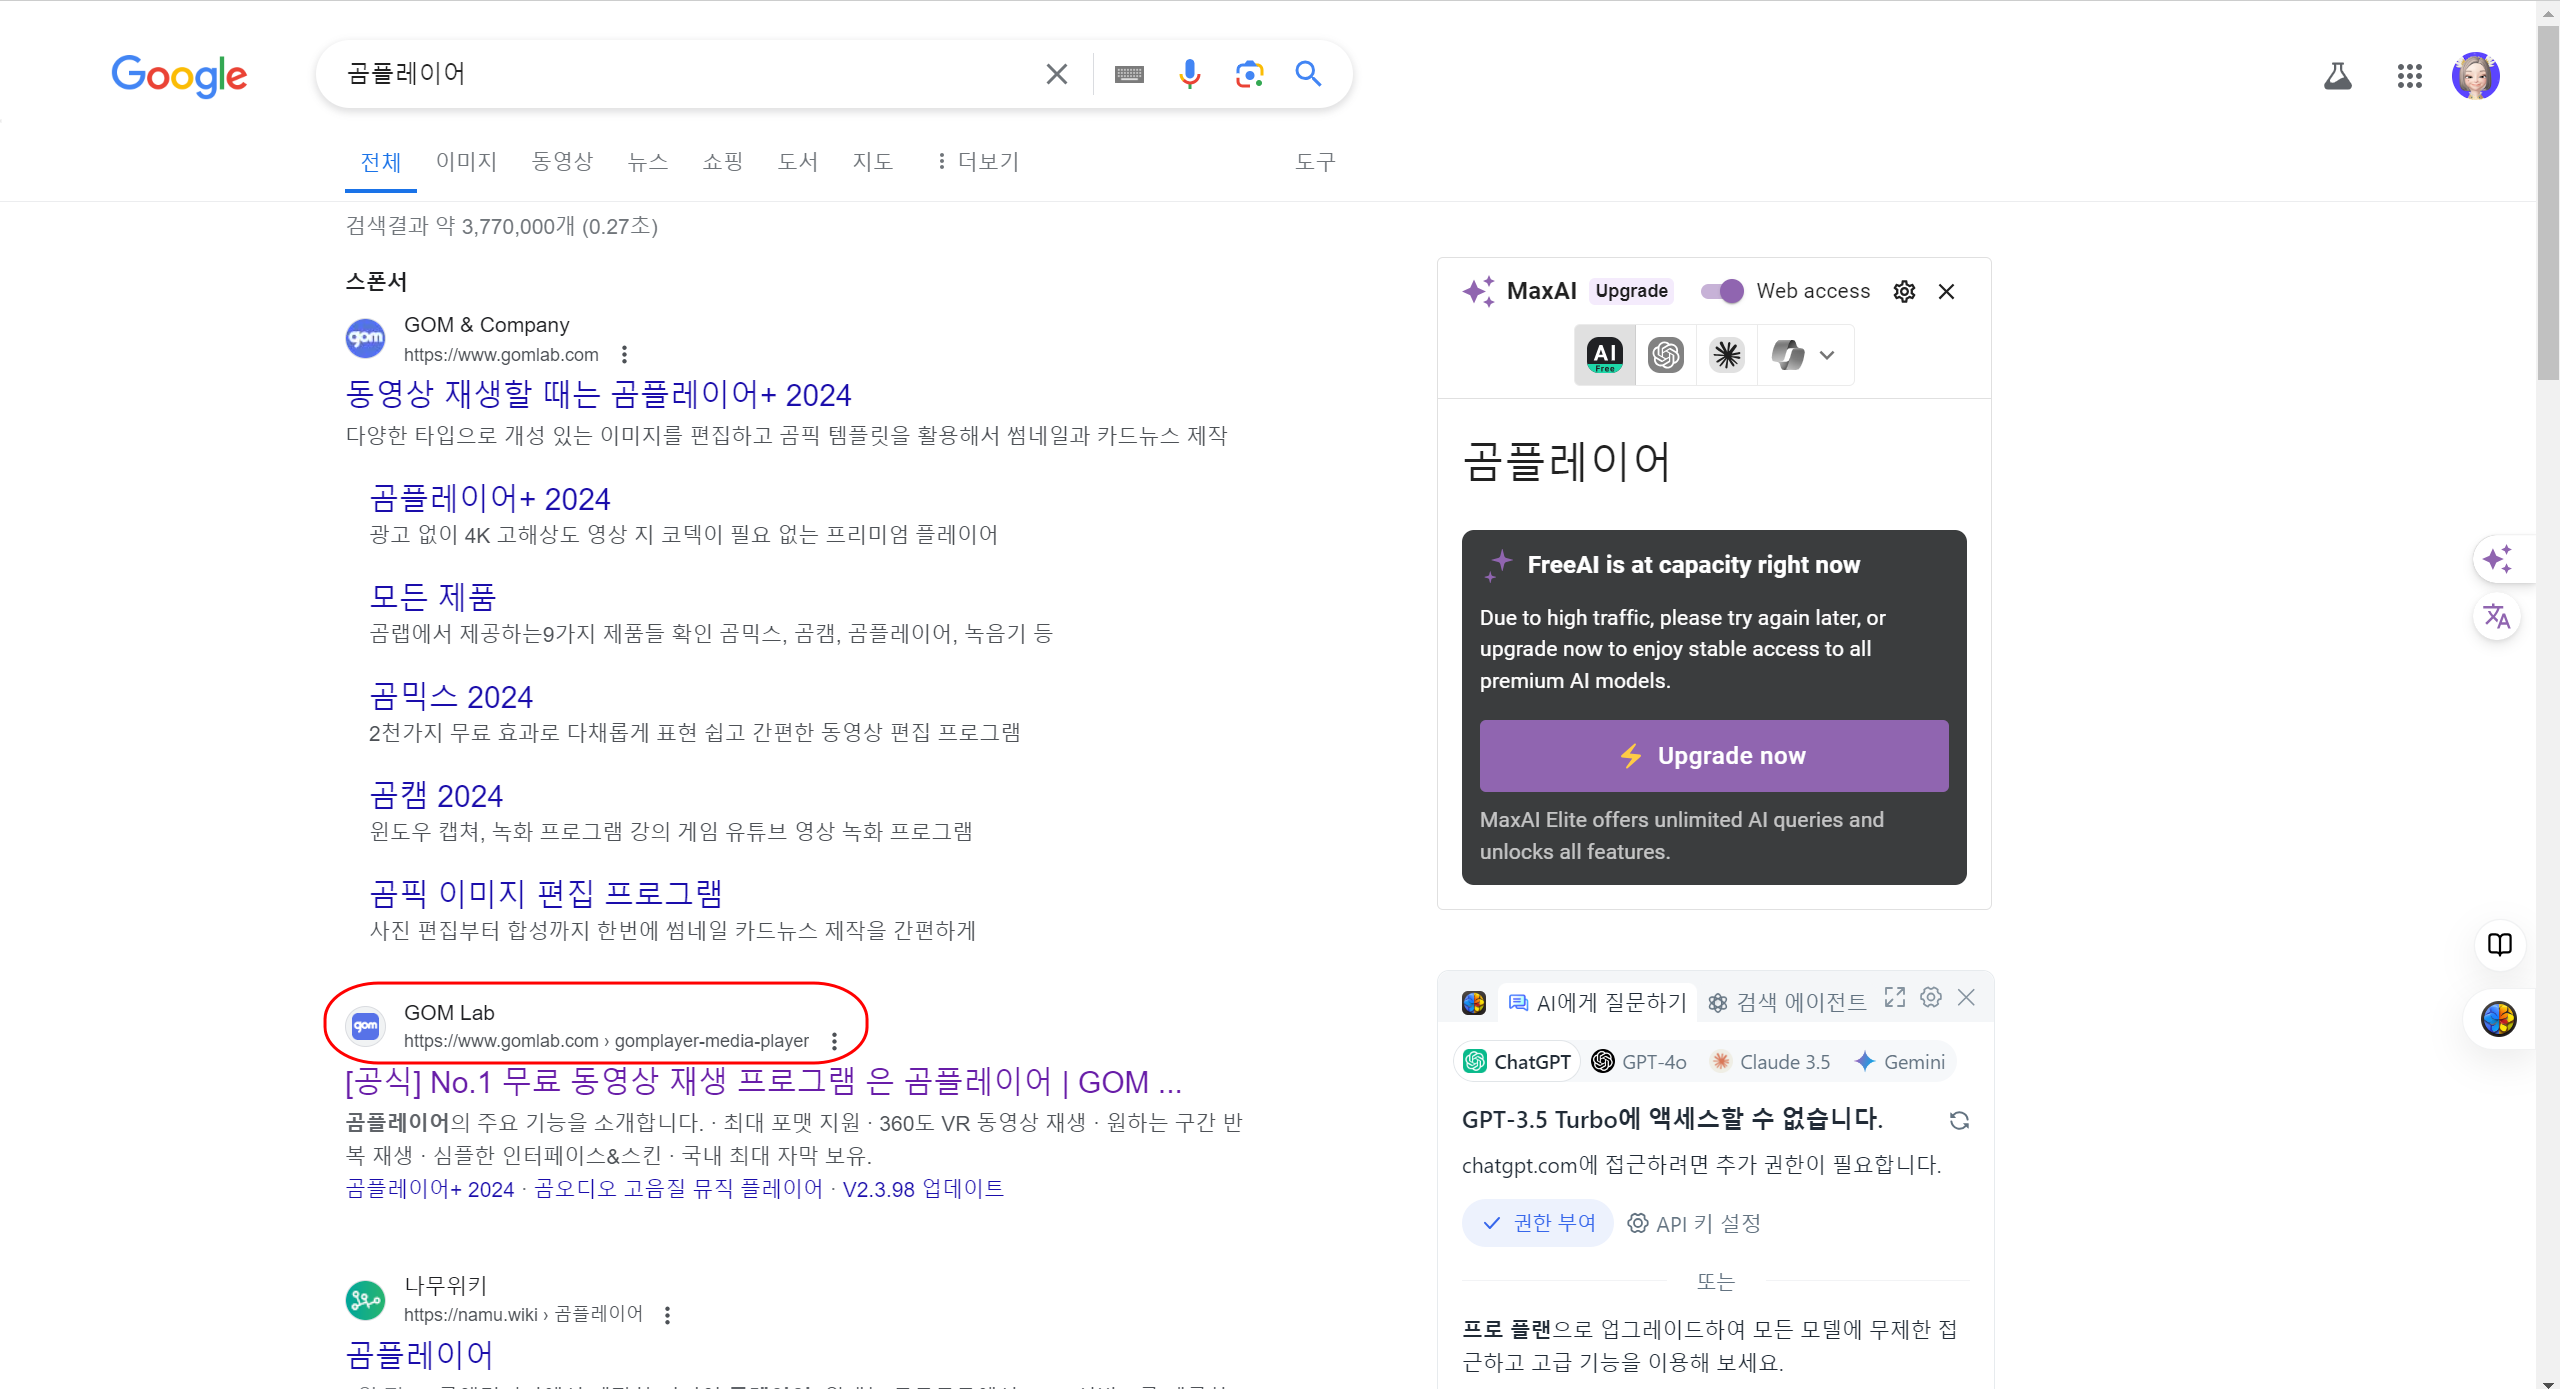
Task: Open the 동영상 재생할 때는 곰플레이어+ 2024 ad
Action: click(x=598, y=394)
